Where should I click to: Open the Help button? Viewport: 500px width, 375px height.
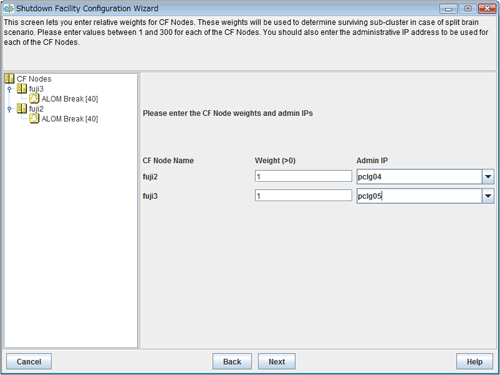coord(474,362)
